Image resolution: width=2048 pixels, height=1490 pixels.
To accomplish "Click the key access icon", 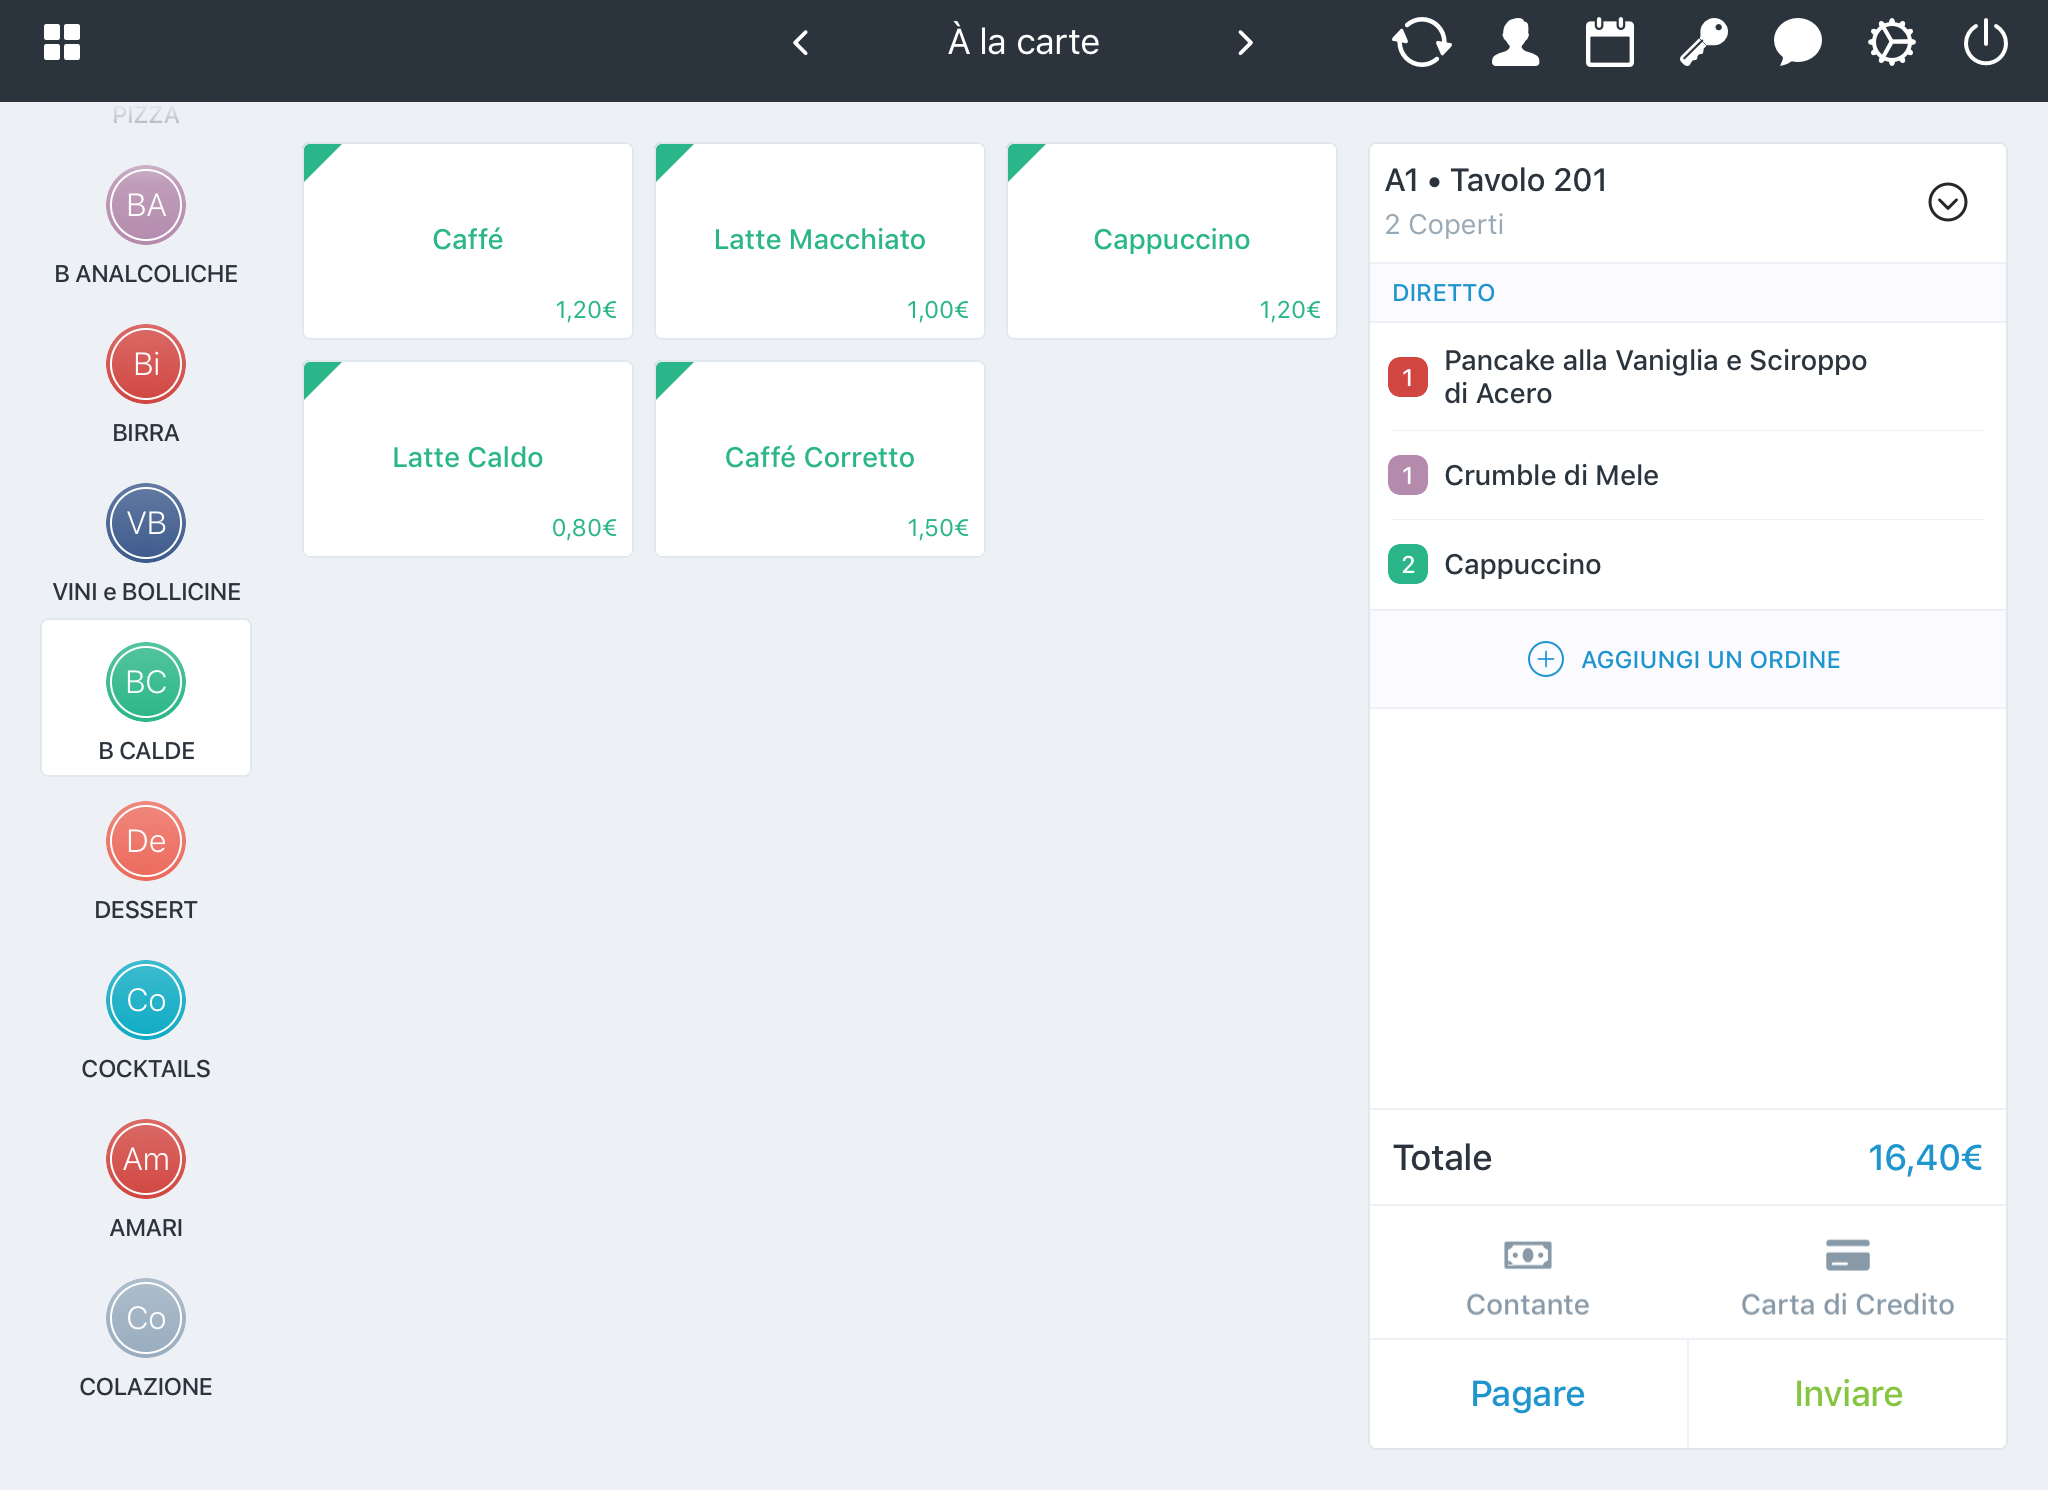I will coord(1703,42).
